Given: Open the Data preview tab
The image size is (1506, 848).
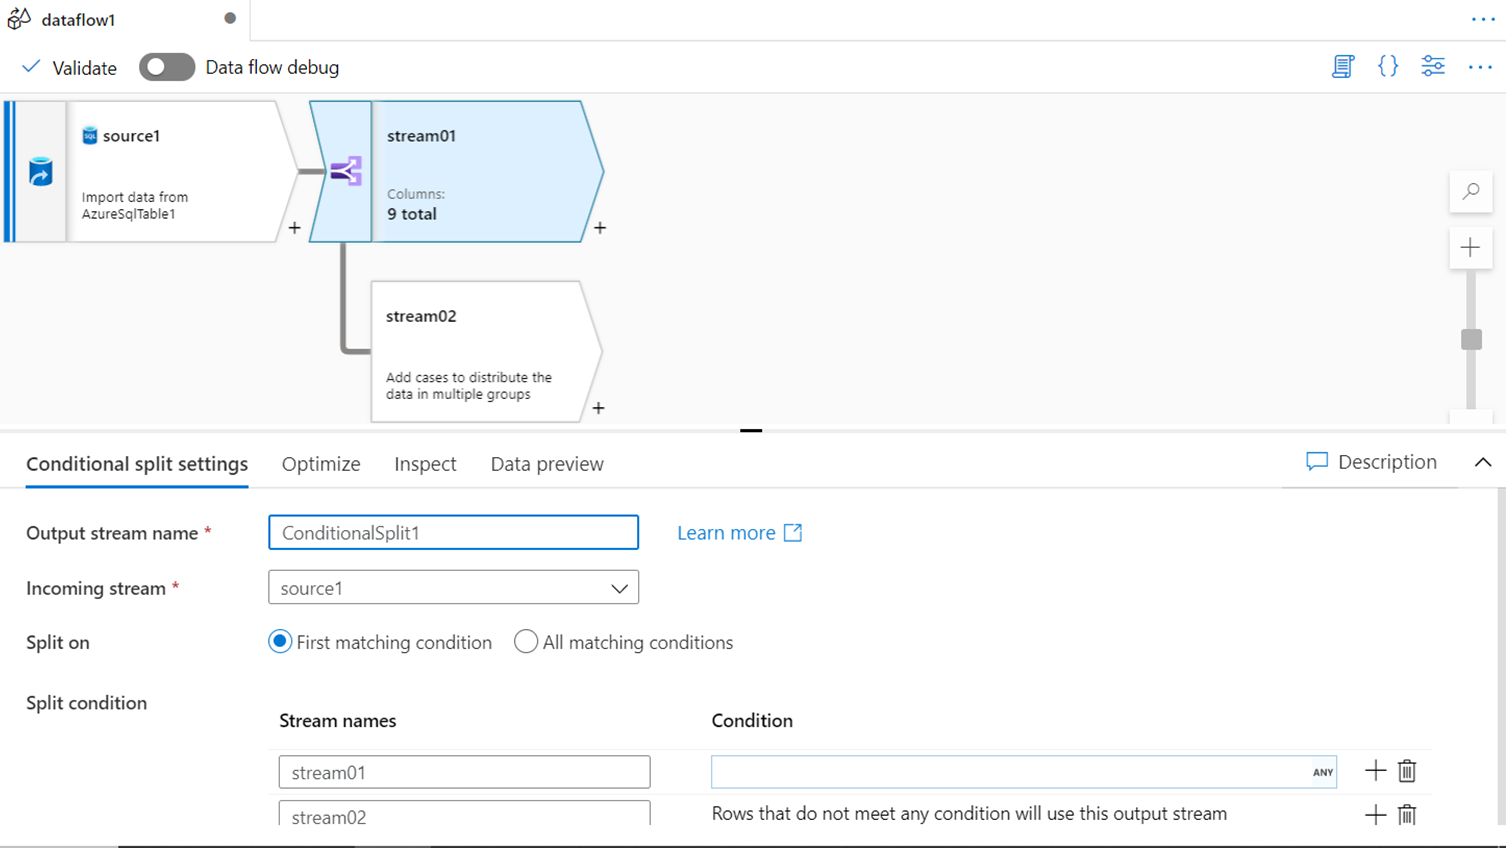Looking at the screenshot, I should 547,464.
